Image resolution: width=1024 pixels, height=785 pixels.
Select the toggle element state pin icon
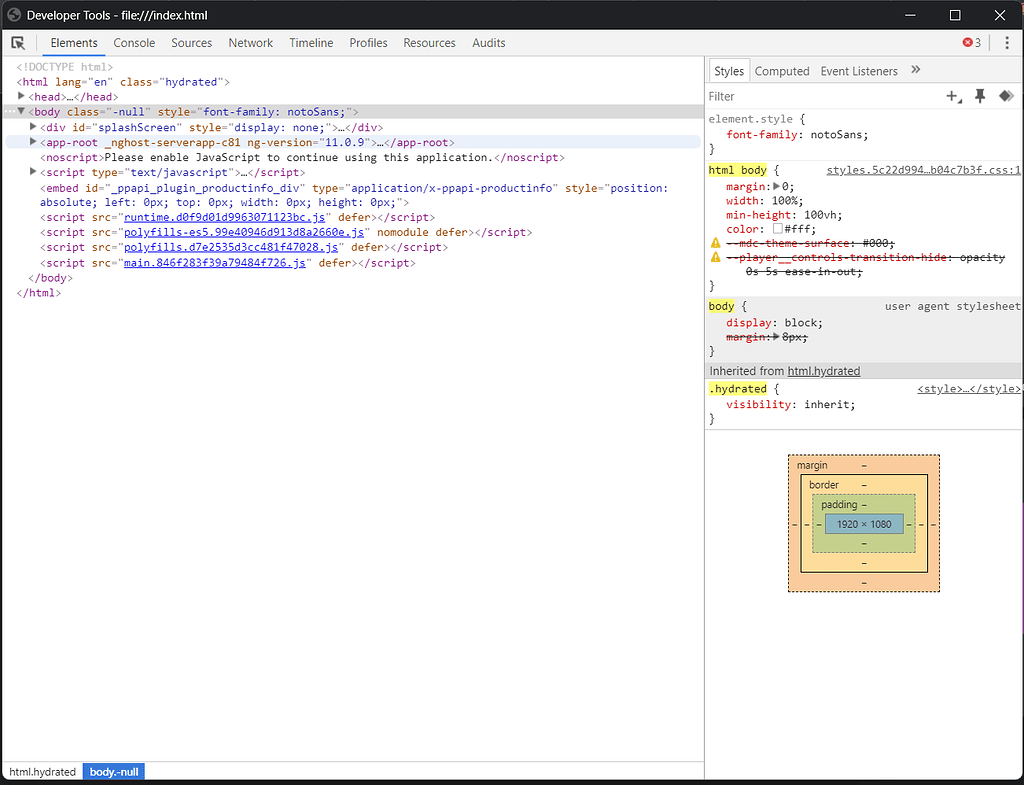[x=979, y=95]
